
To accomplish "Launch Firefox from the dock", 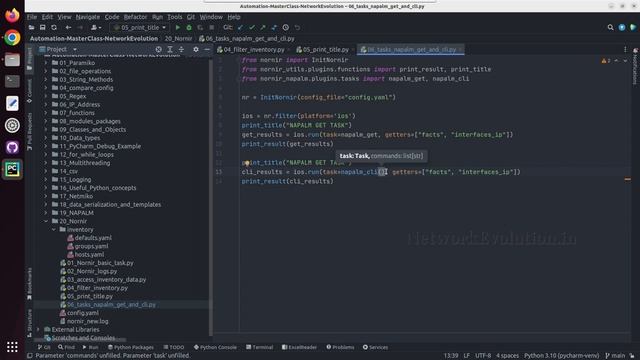I will [12, 16].
